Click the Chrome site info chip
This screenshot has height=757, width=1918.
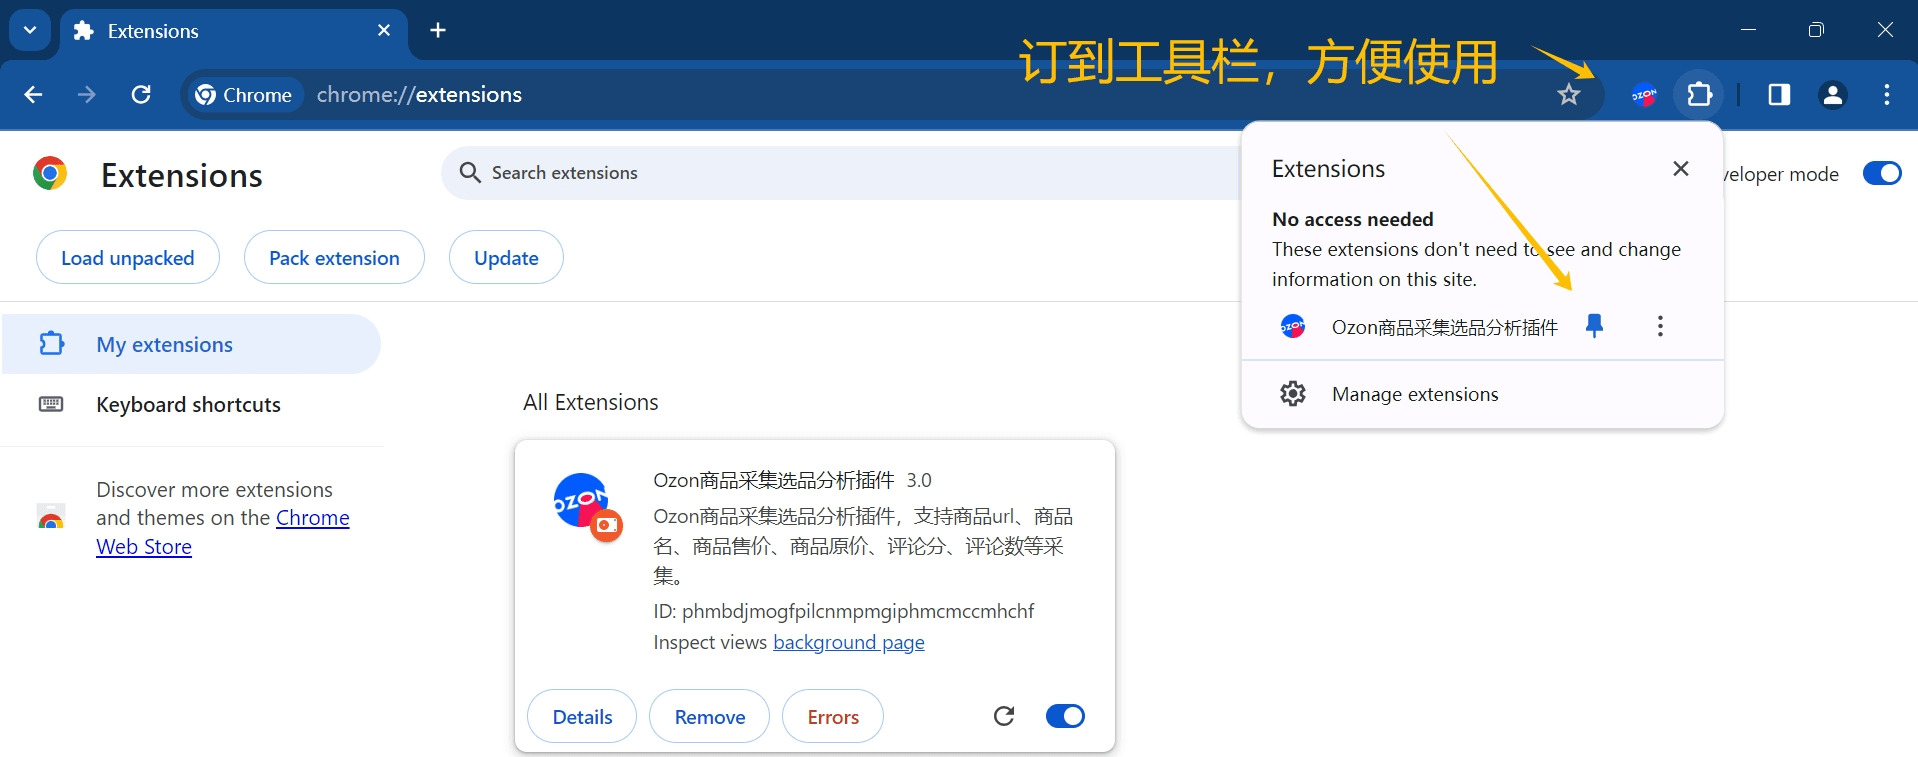[243, 95]
